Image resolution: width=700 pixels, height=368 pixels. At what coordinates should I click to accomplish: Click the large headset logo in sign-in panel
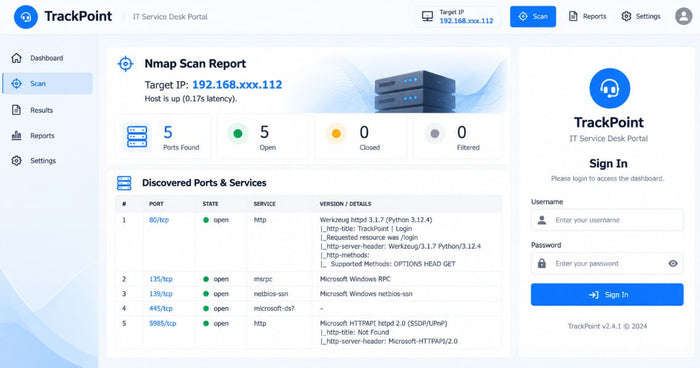click(x=609, y=88)
